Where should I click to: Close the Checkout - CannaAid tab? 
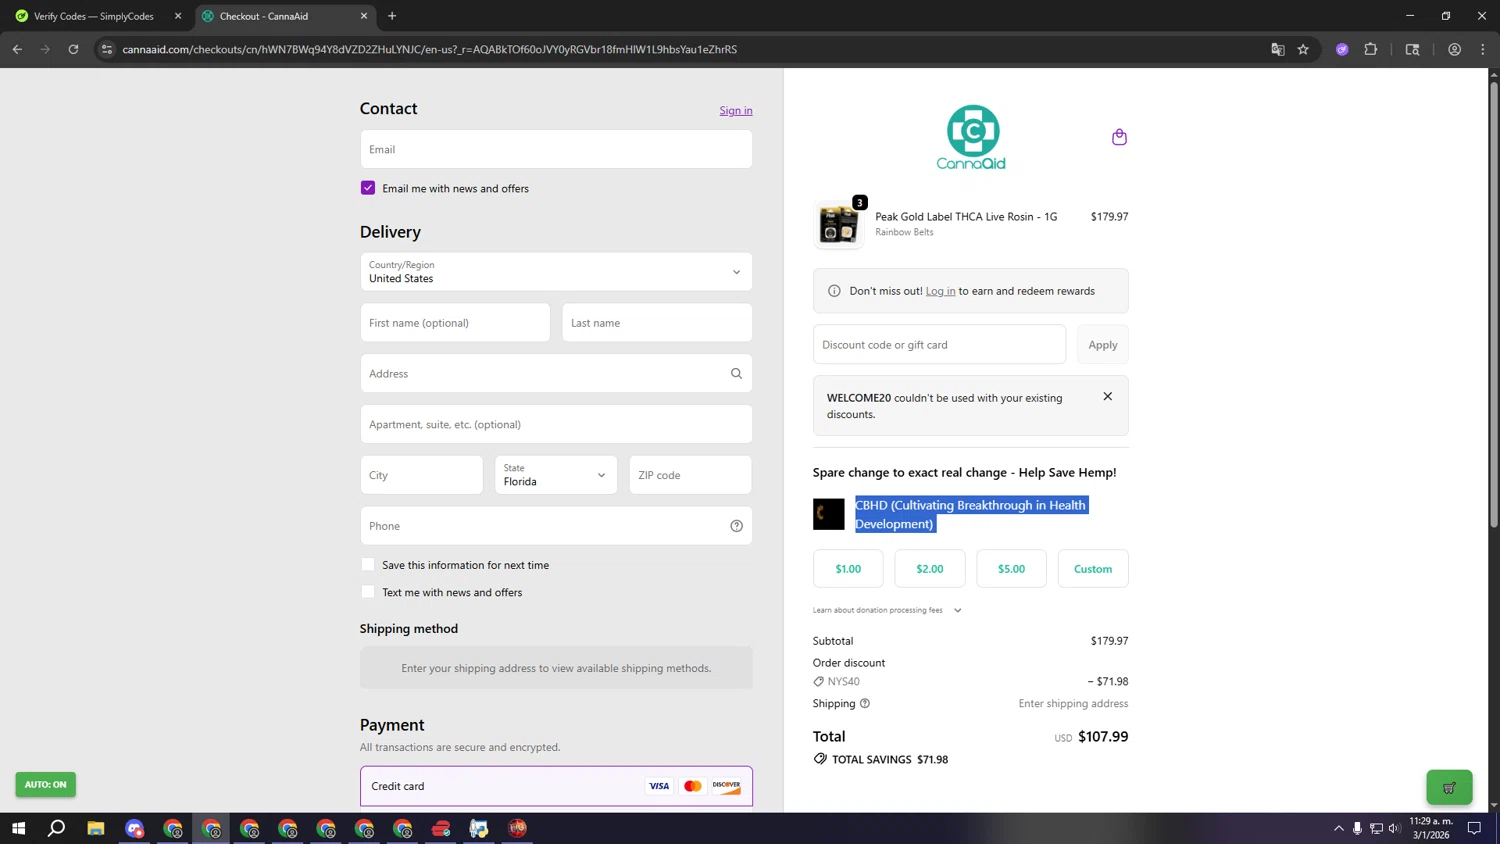364,16
